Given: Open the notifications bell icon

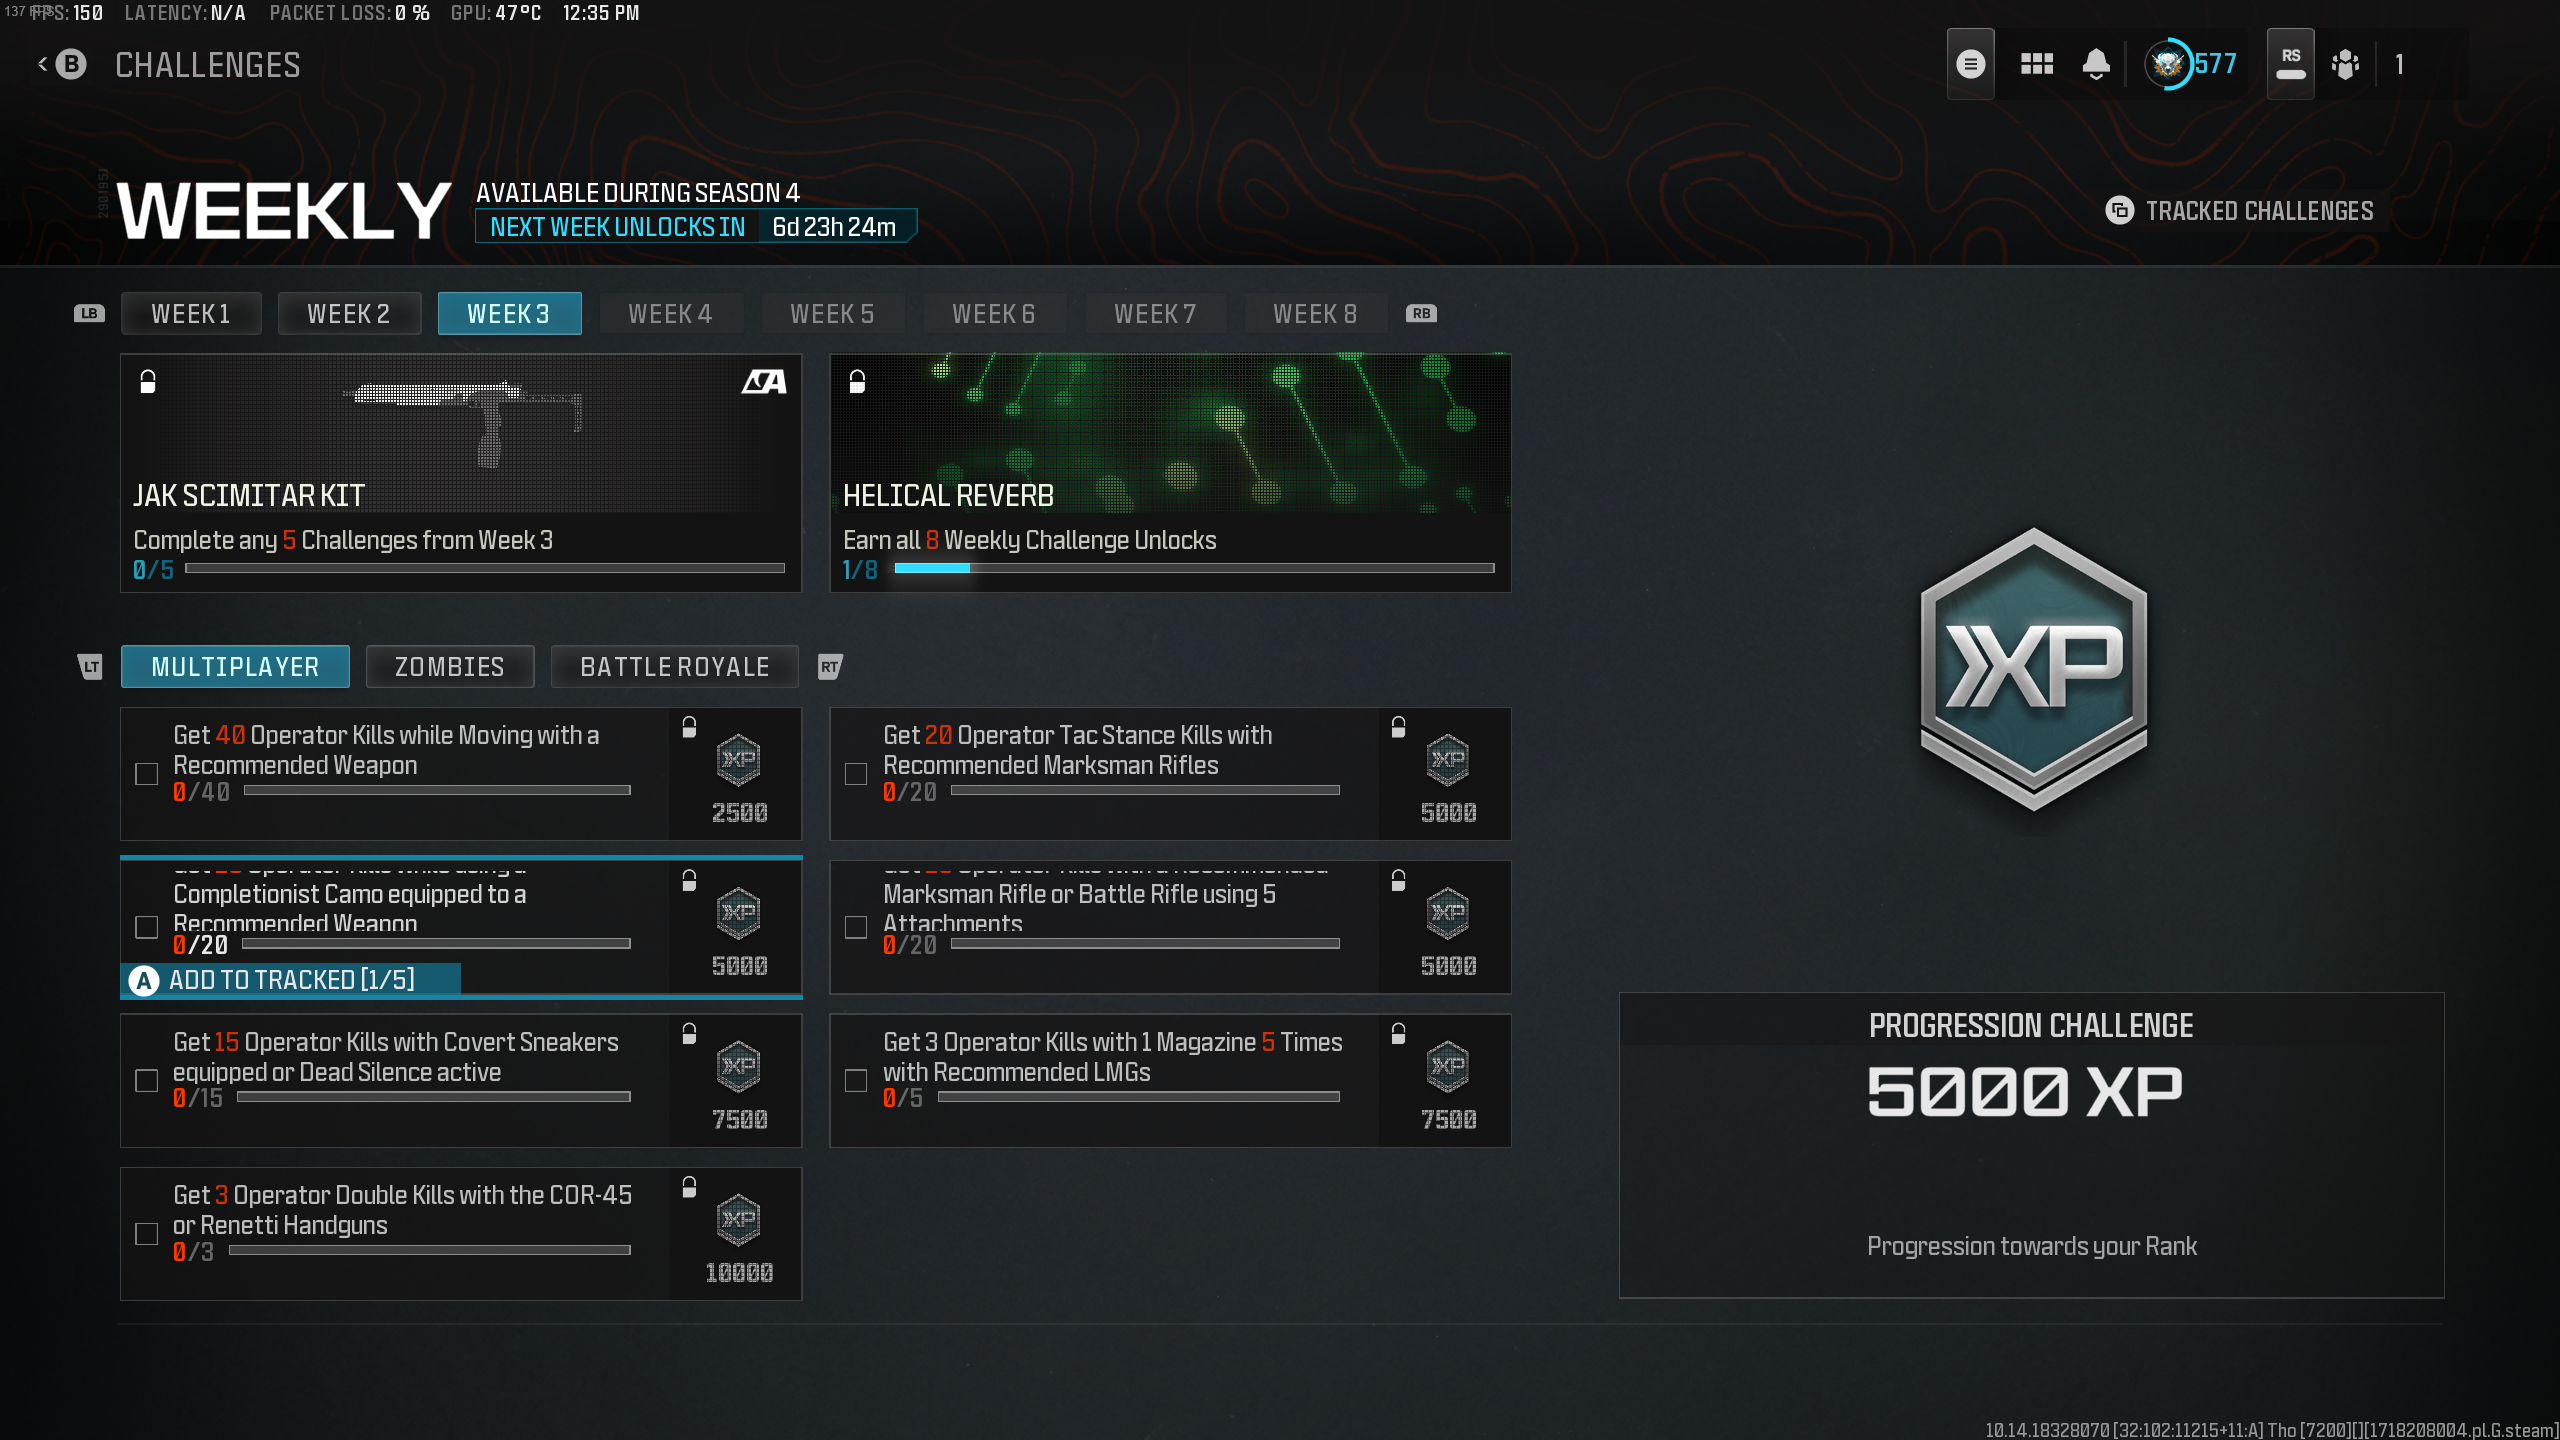Looking at the screenshot, I should pos(2097,63).
